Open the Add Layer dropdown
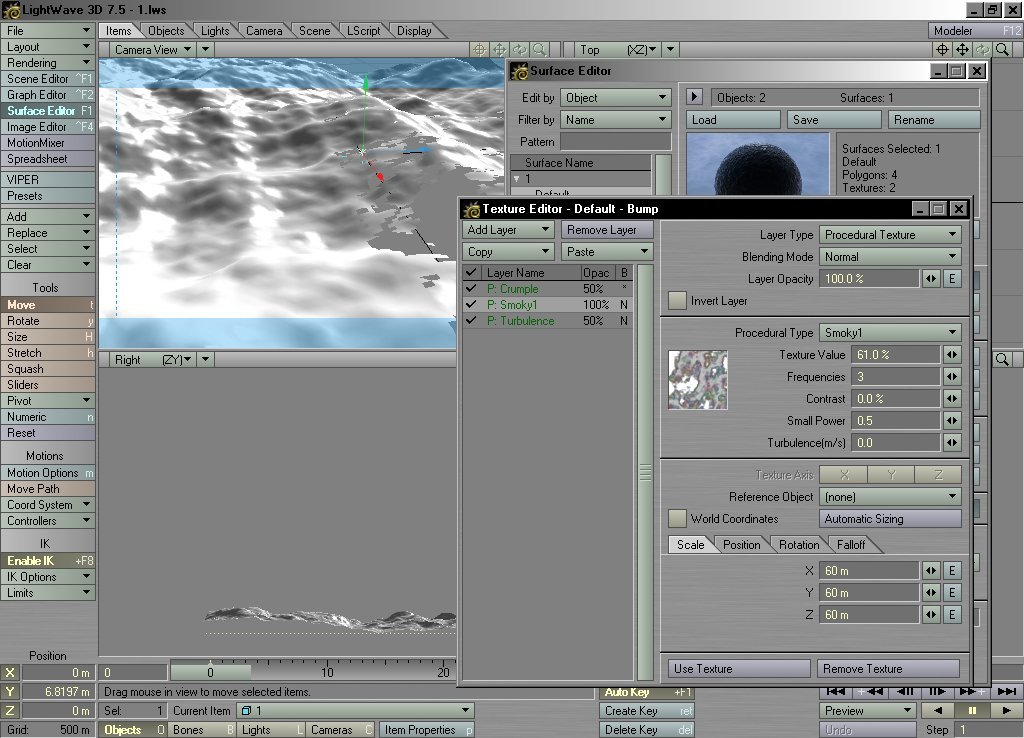The image size is (1024, 738). [509, 230]
